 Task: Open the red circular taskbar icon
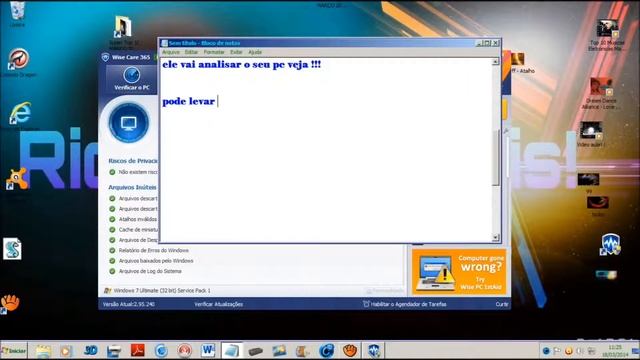pos(184,351)
